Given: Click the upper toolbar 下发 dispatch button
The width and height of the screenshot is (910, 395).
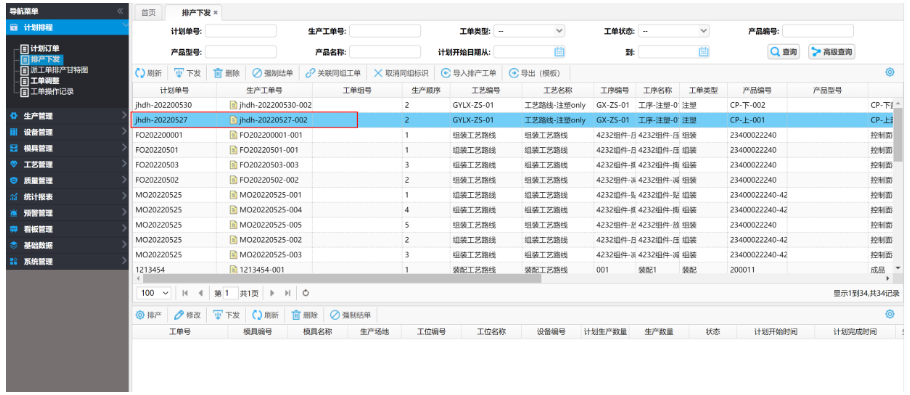Looking at the screenshot, I should [x=187, y=74].
